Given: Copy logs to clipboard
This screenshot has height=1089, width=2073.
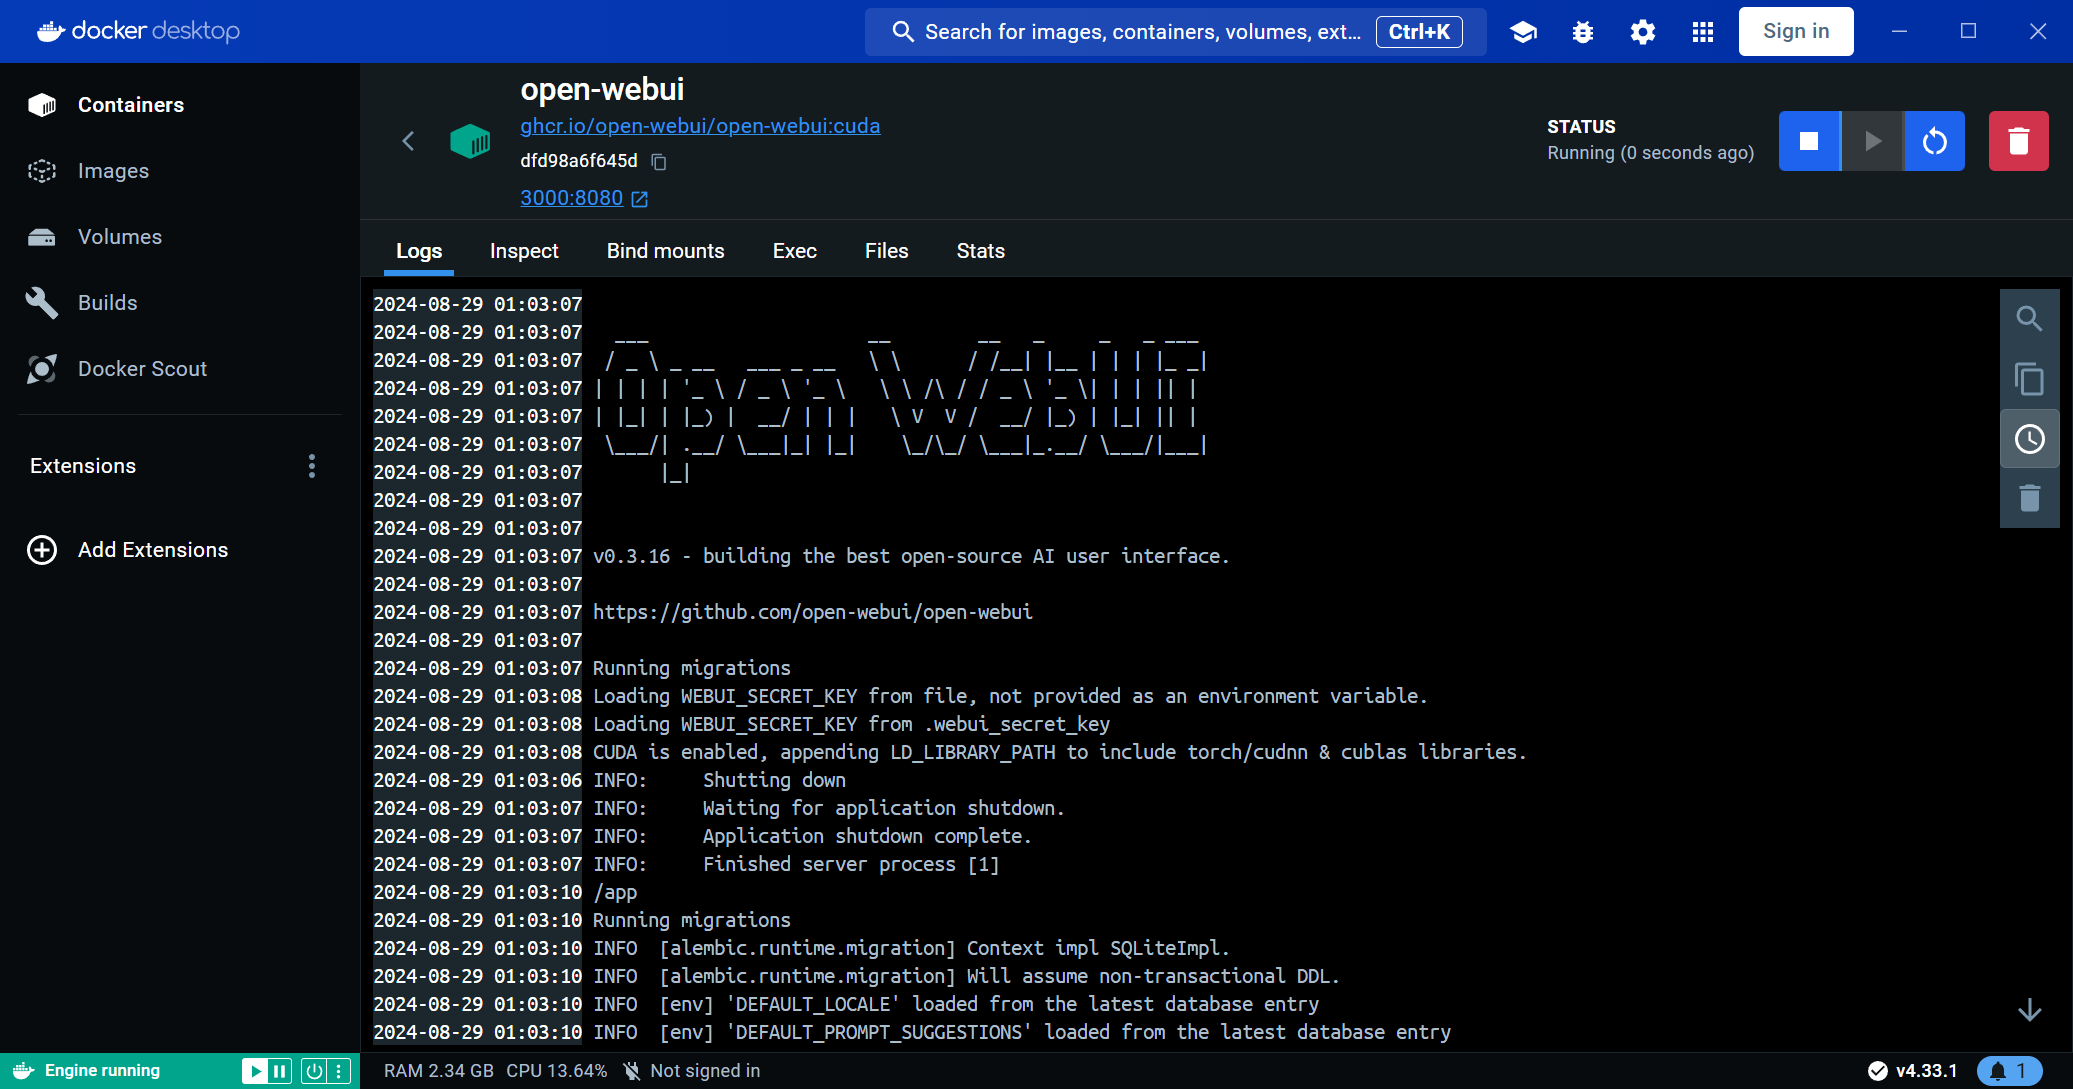Looking at the screenshot, I should [x=2029, y=379].
